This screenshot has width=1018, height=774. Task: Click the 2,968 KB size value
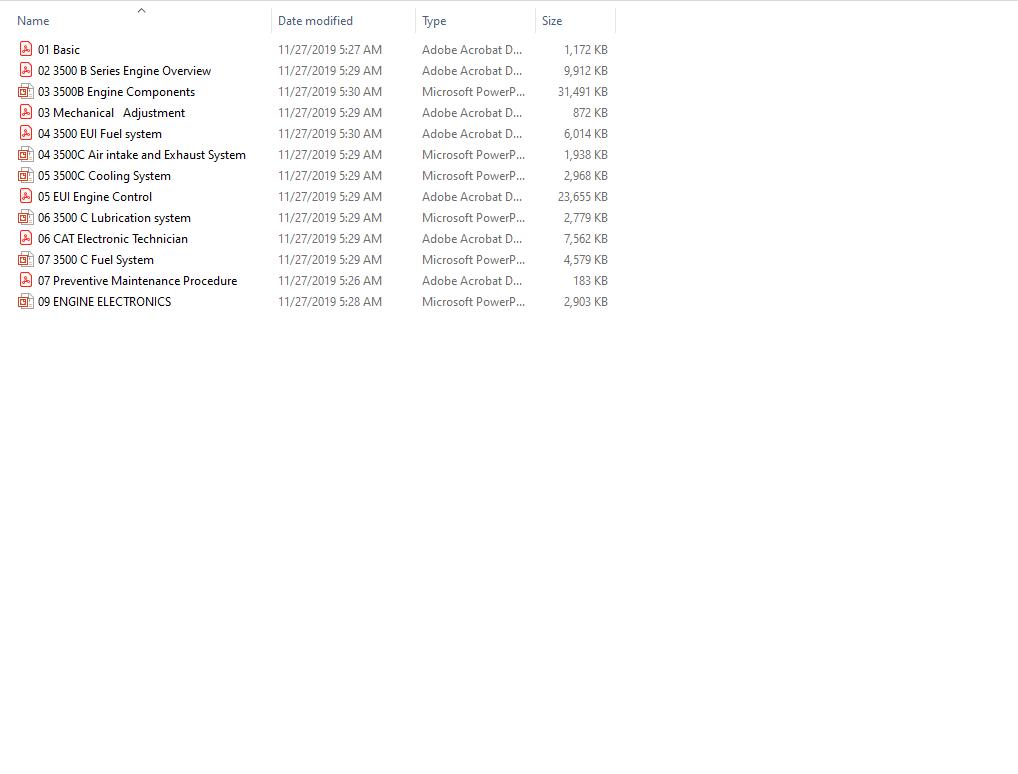coord(586,175)
